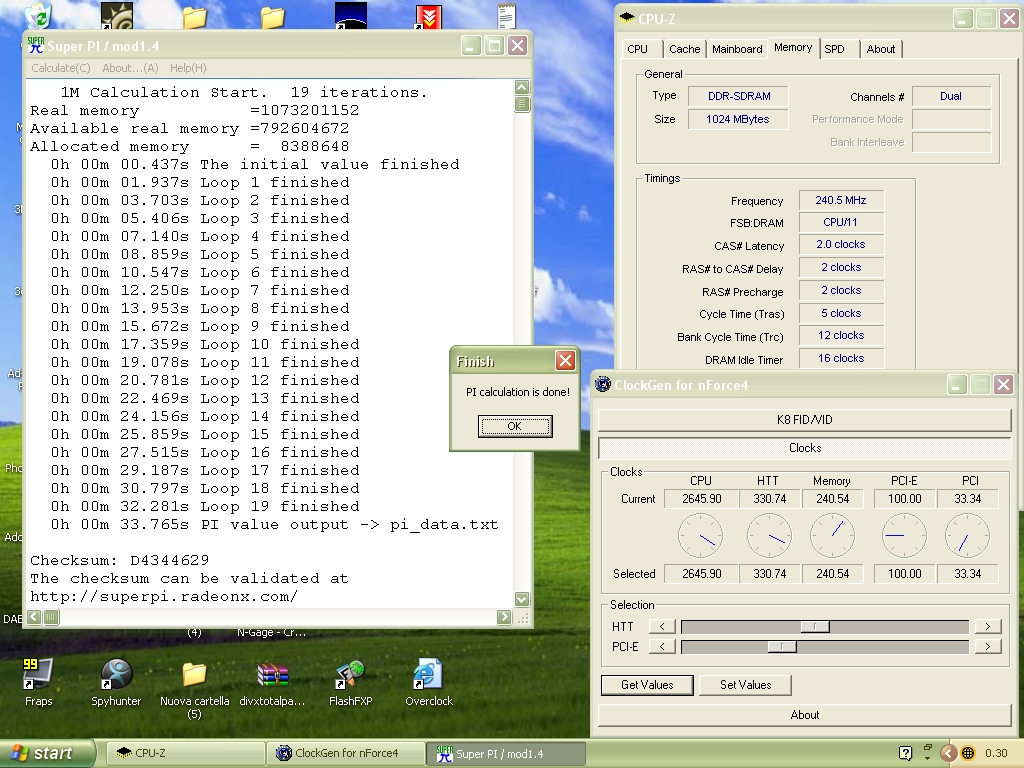Click the Dual channels field
This screenshot has height=768, width=1024.
951,96
